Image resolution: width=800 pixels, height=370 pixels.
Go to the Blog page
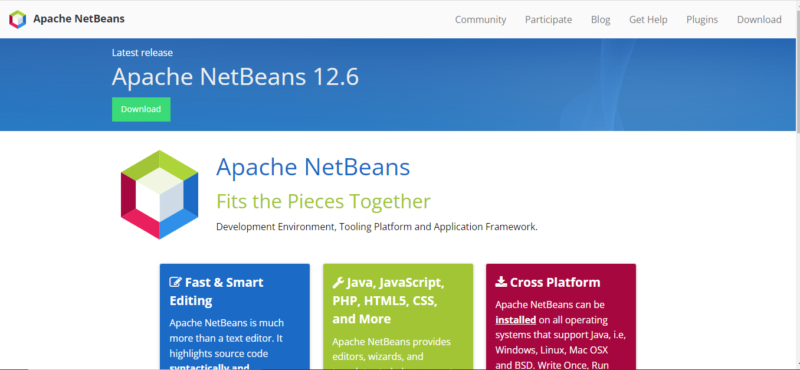tap(601, 19)
